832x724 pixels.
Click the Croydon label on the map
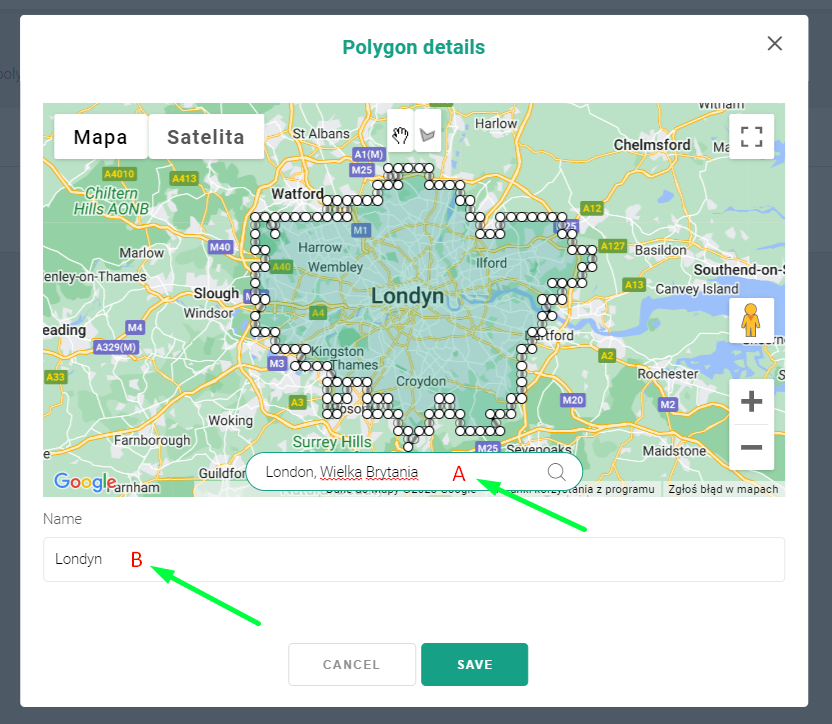pyautogui.click(x=421, y=381)
